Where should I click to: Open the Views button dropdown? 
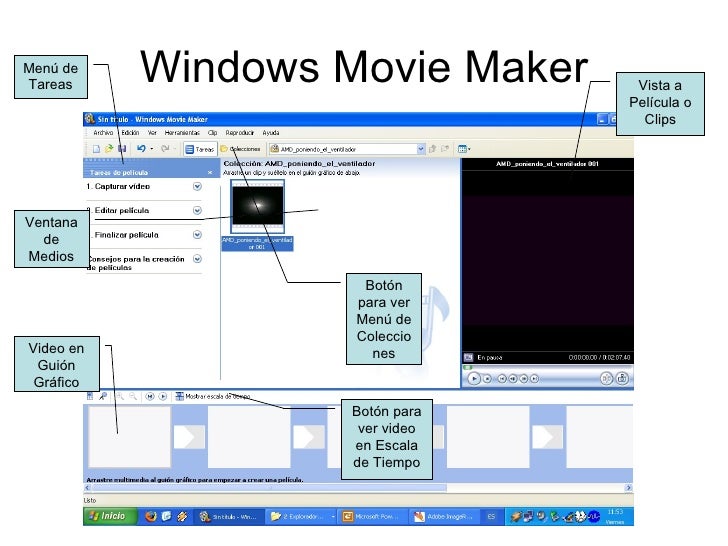pos(464,149)
